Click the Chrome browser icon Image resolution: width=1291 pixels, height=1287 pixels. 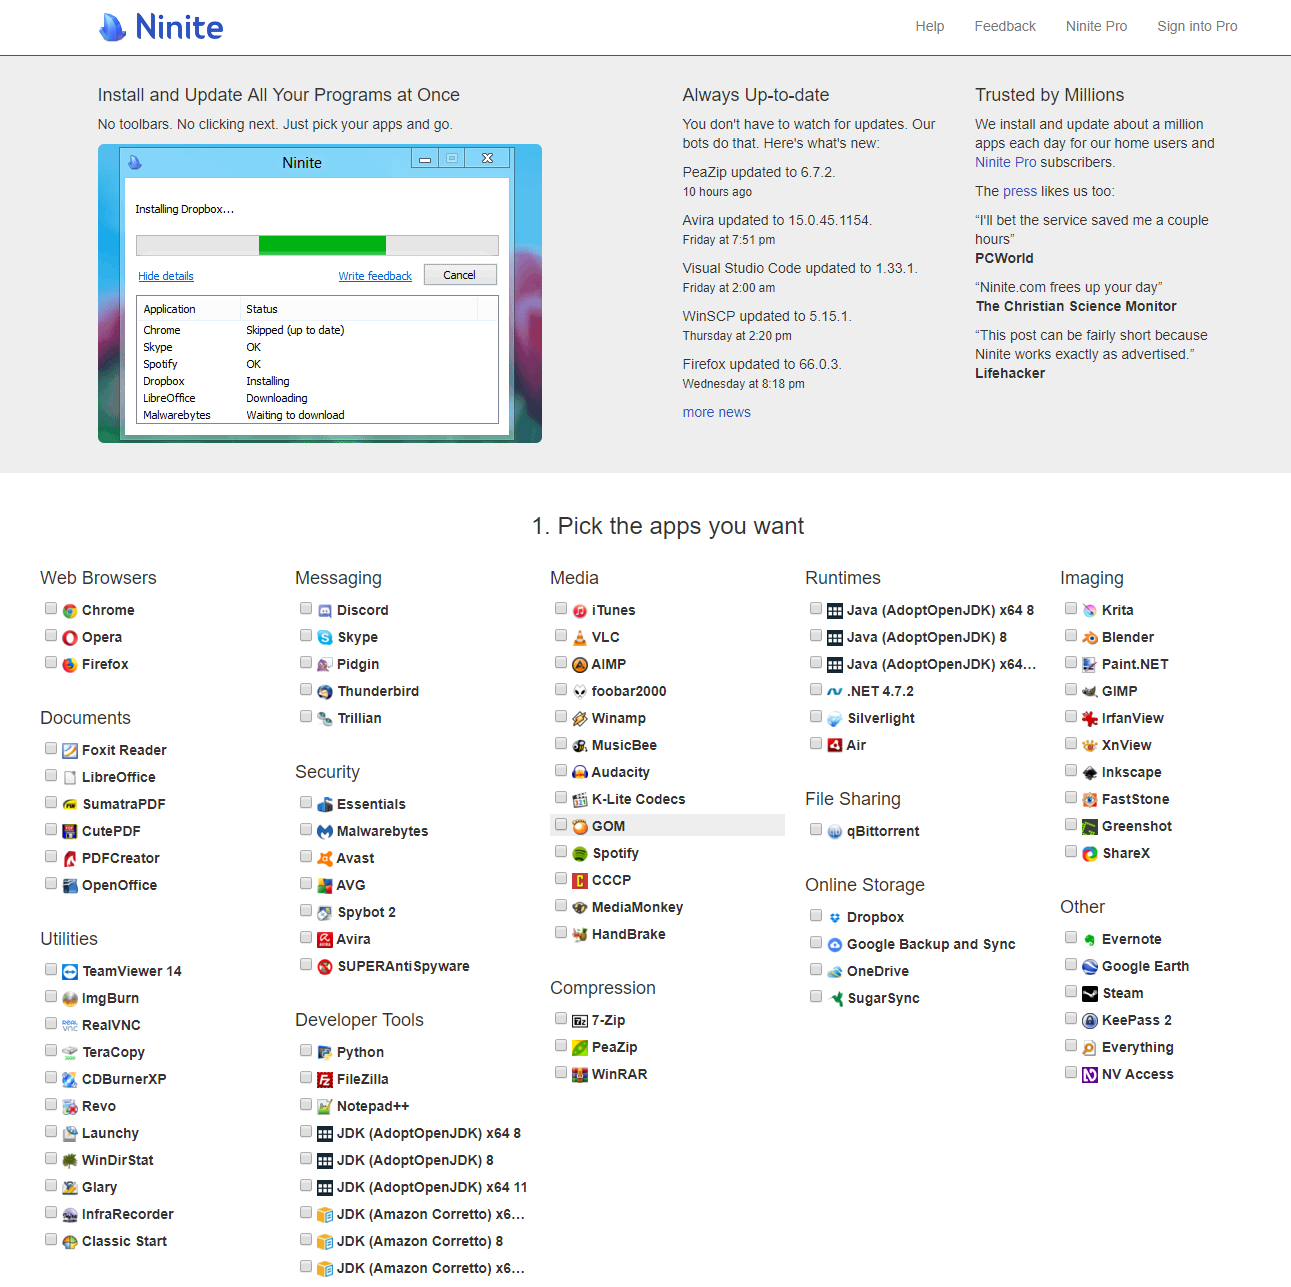click(x=70, y=611)
